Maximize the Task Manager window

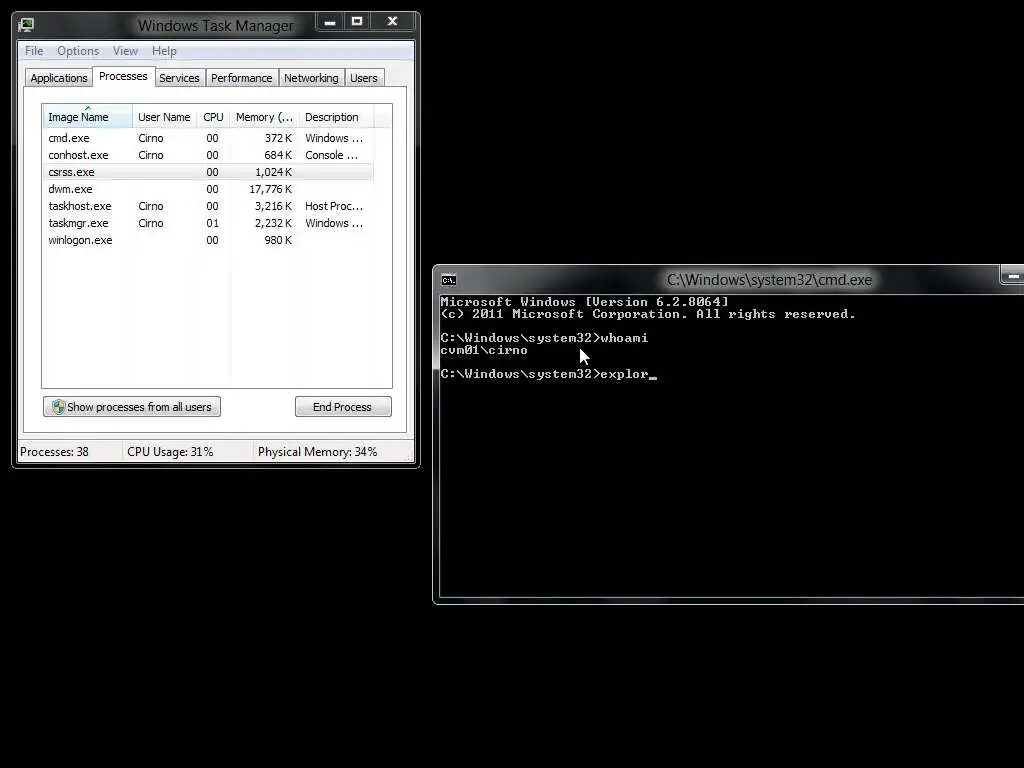tap(357, 22)
